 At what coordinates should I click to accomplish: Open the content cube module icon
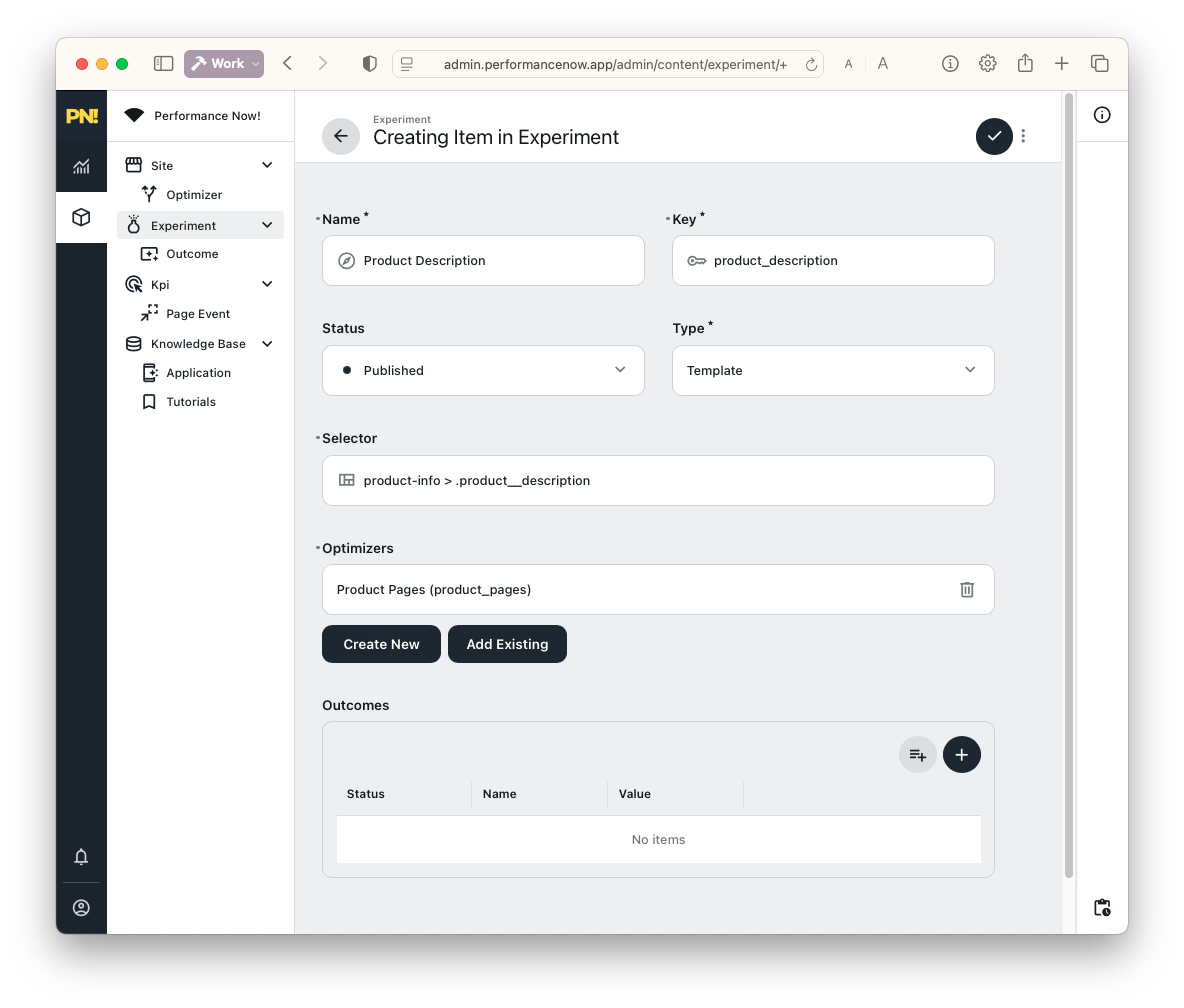coord(82,217)
